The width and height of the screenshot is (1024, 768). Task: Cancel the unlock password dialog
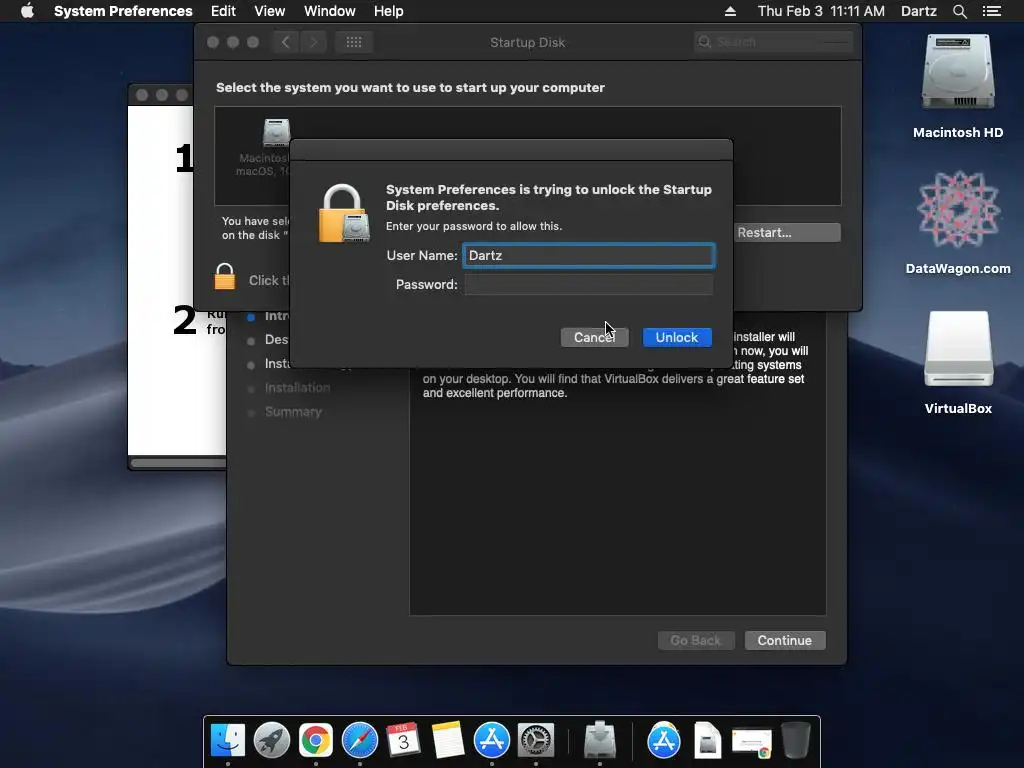[594, 337]
